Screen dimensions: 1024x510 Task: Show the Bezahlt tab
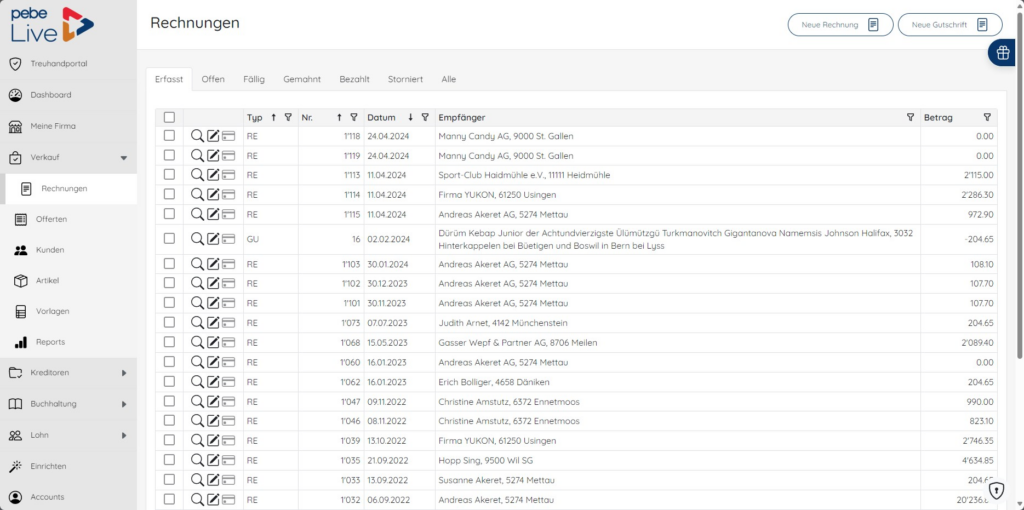click(355, 79)
